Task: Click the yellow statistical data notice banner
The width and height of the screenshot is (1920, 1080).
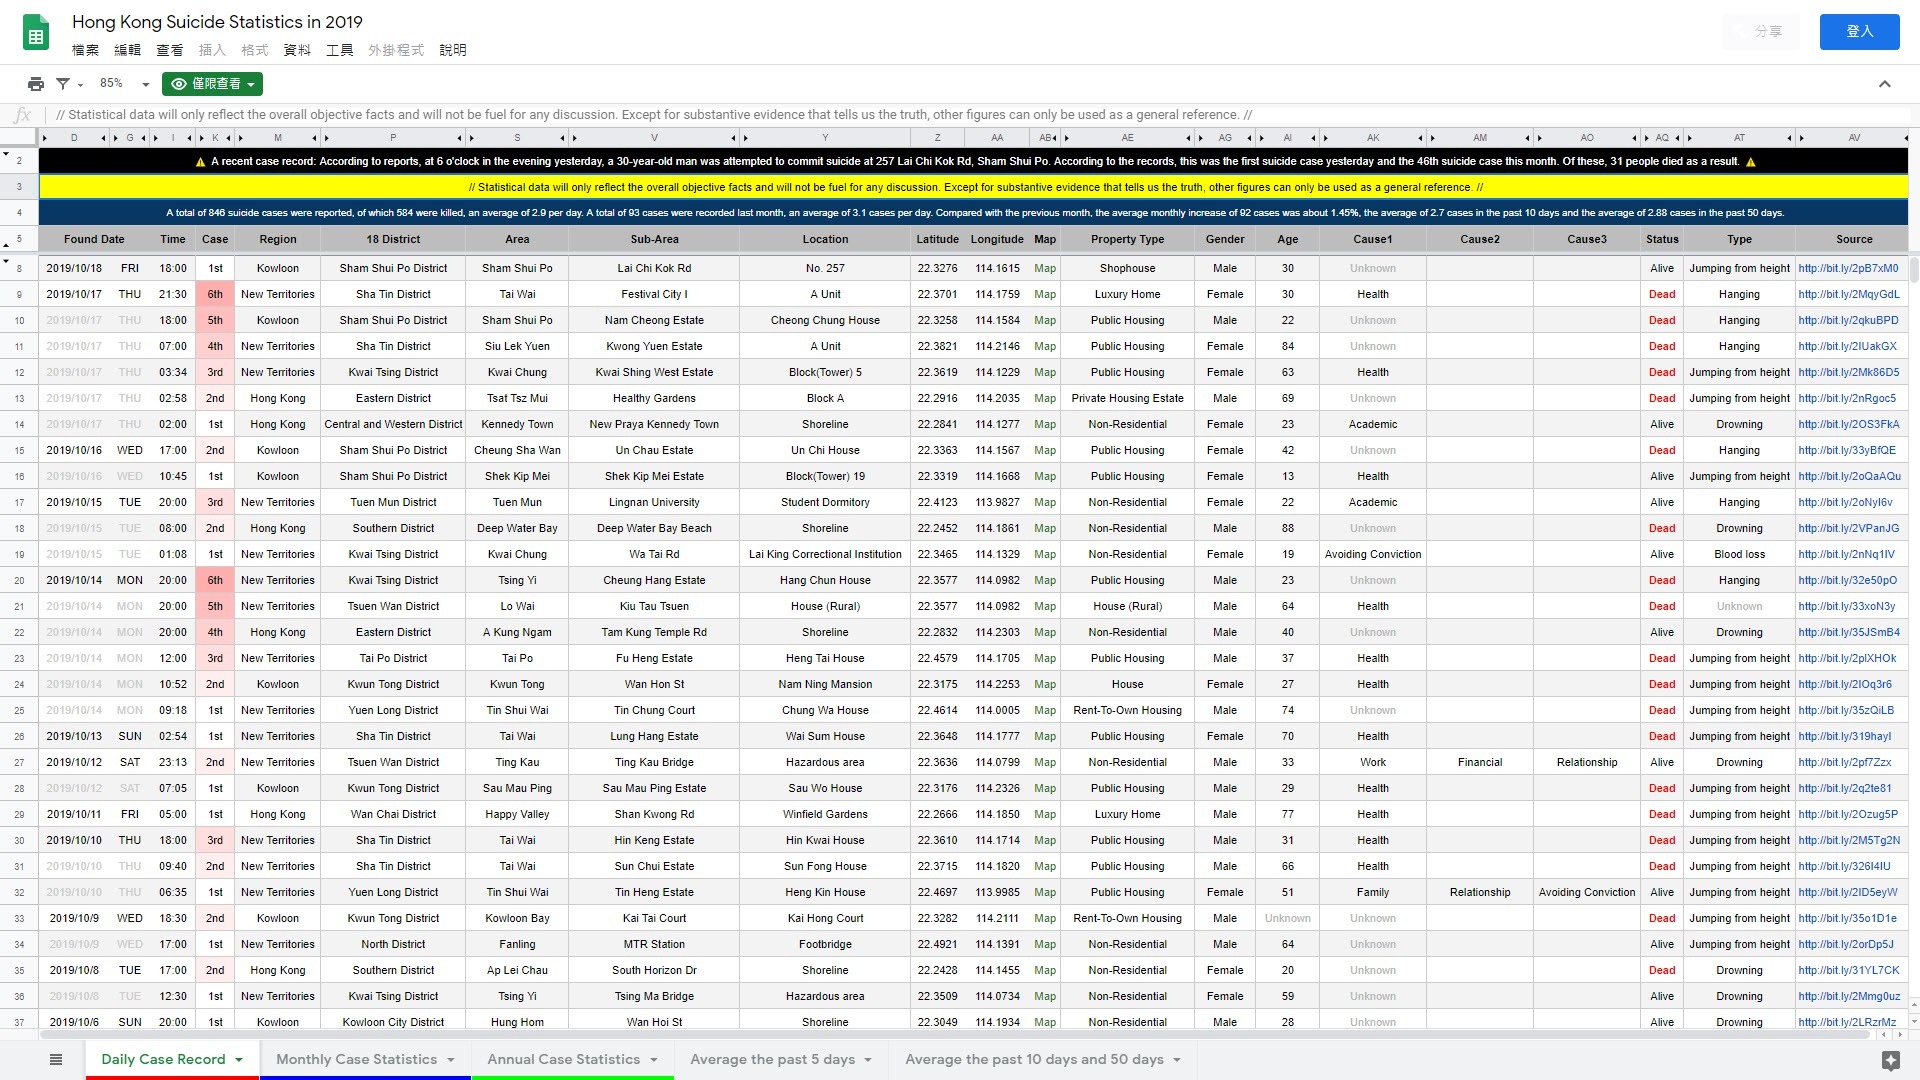Action: (x=974, y=187)
